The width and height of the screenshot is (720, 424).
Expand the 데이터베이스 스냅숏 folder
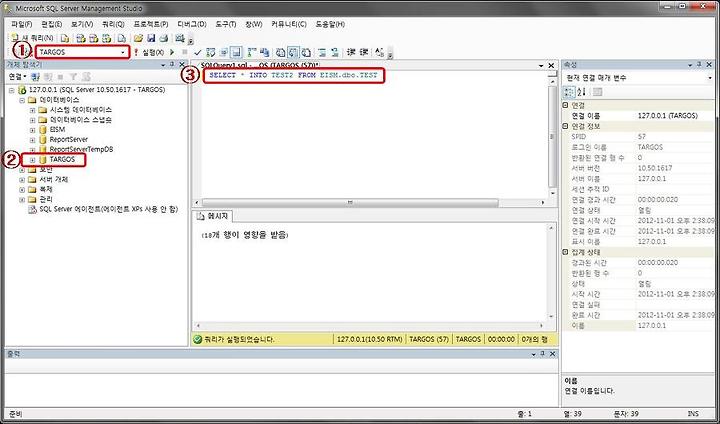pos(32,120)
